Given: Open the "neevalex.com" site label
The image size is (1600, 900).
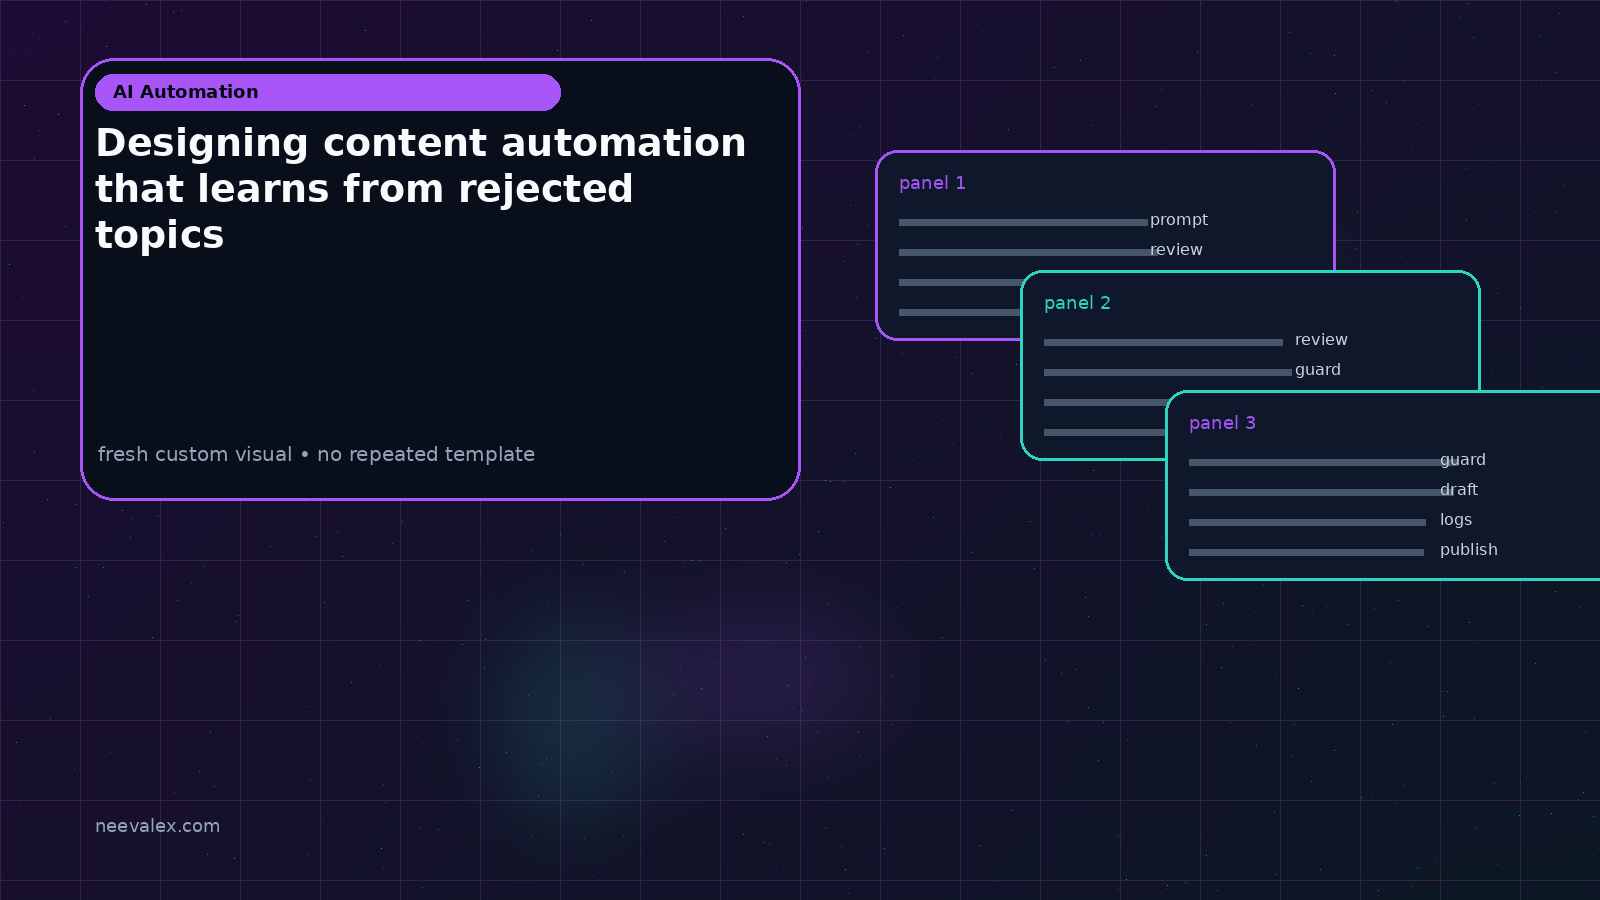Looking at the screenshot, I should pos(157,826).
